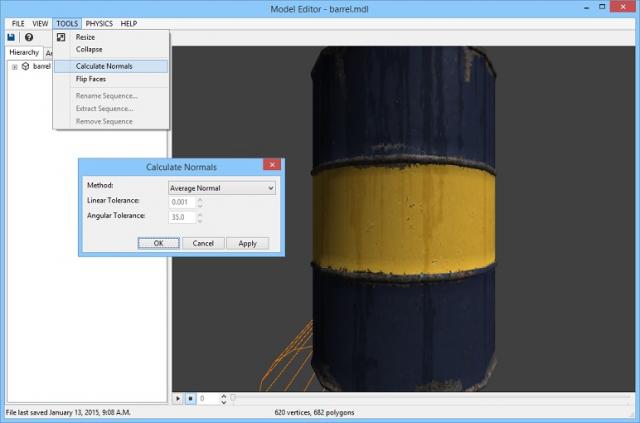The width and height of the screenshot is (640, 423).
Task: Open the Method dropdown
Action: coord(221,187)
